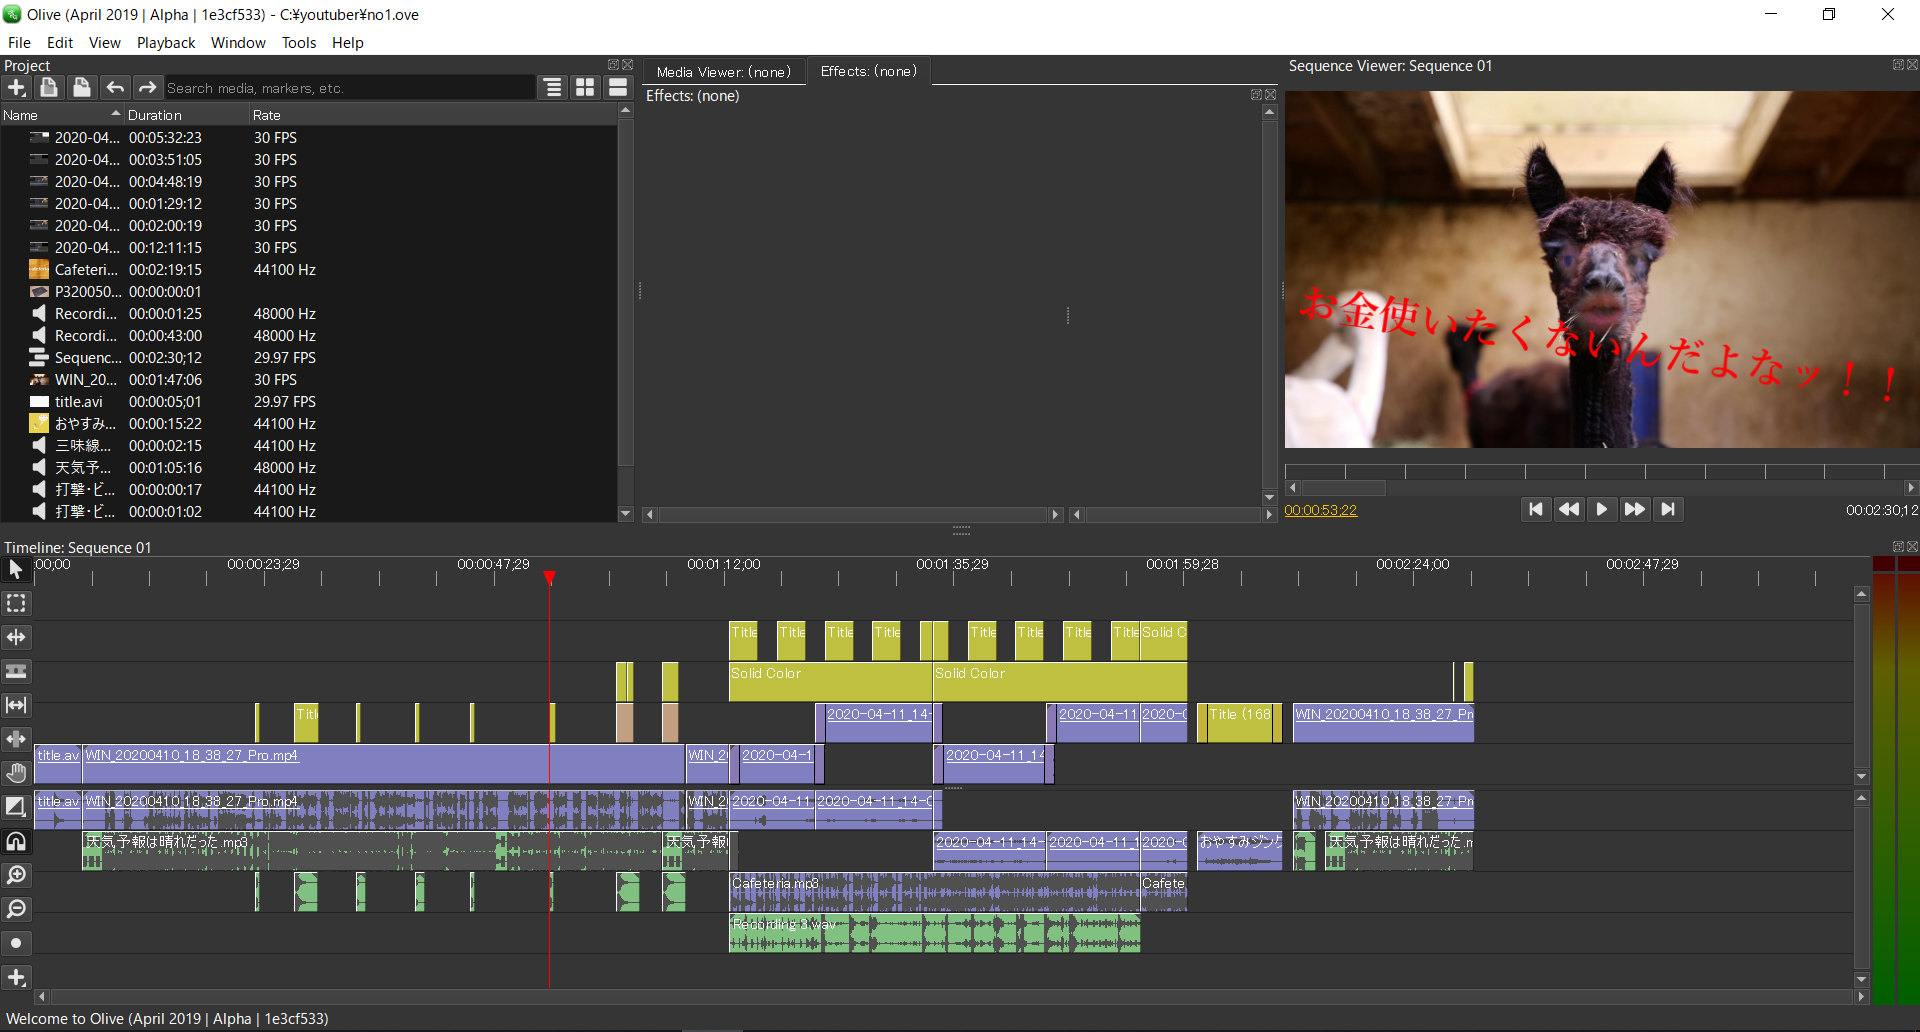This screenshot has height=1032, width=1920.
Task: Click the Redo arrow icon
Action: point(148,88)
